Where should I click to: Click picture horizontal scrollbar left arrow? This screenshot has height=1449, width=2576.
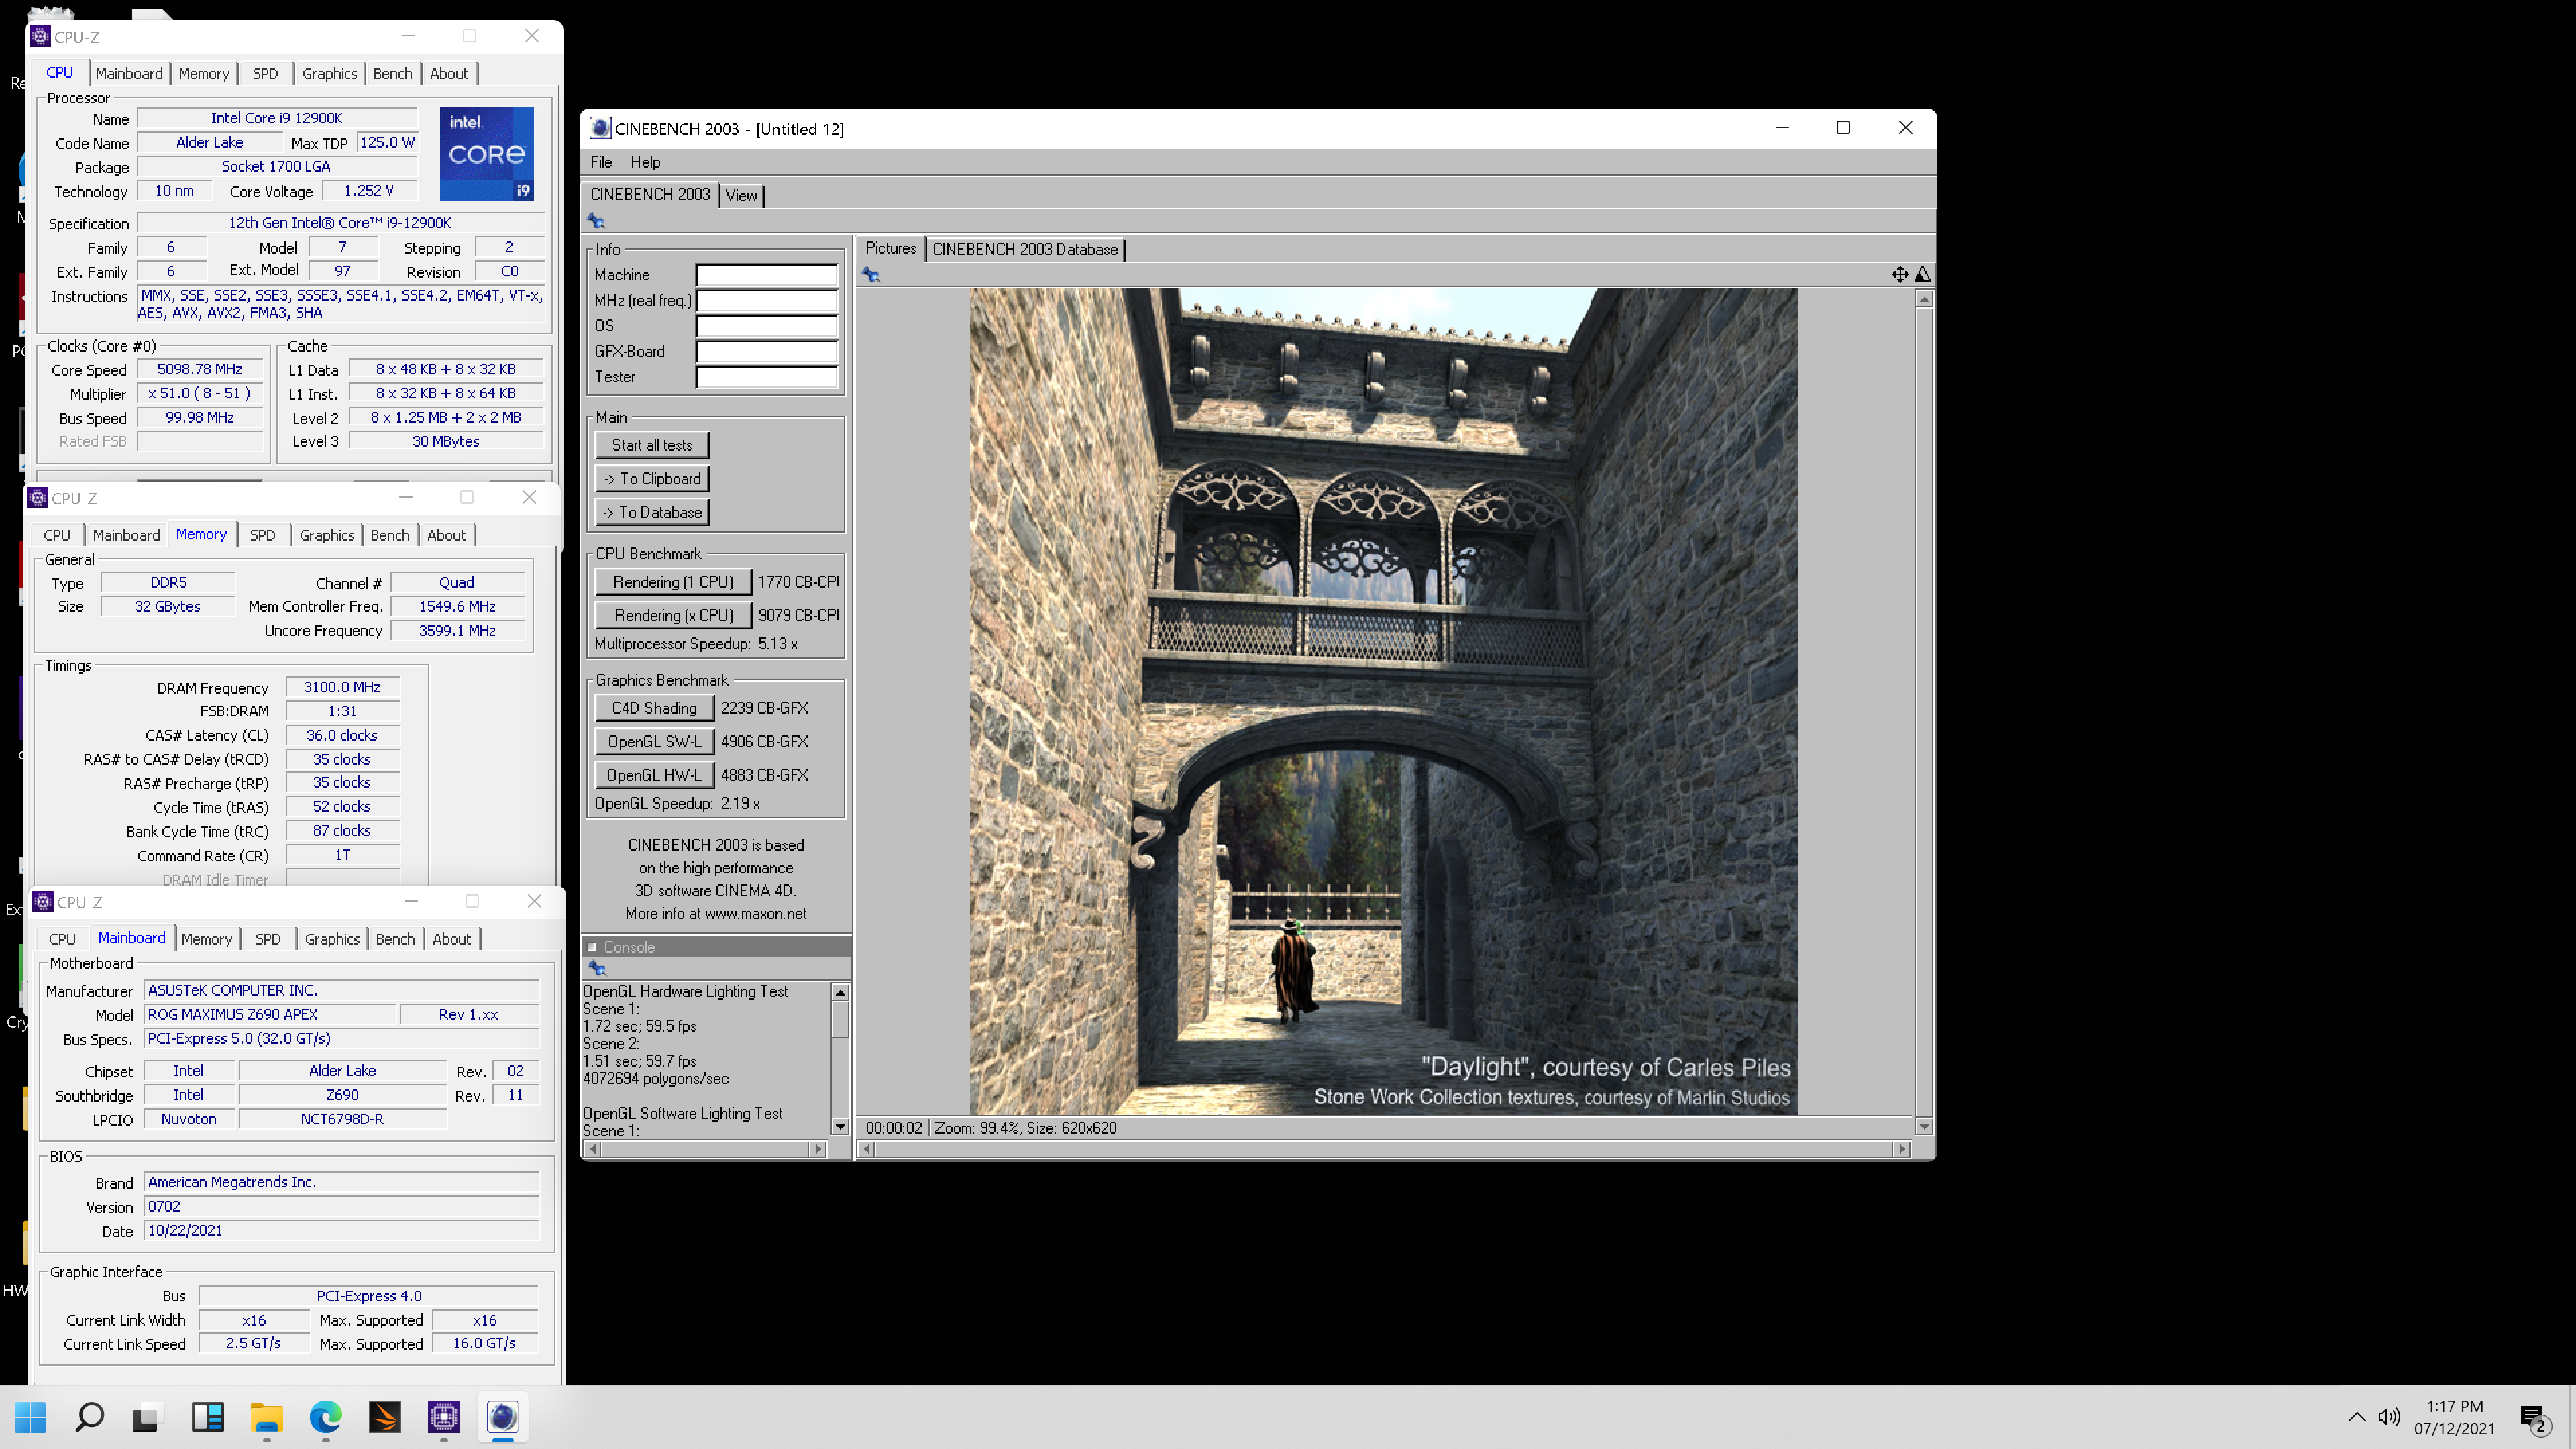tap(868, 1149)
